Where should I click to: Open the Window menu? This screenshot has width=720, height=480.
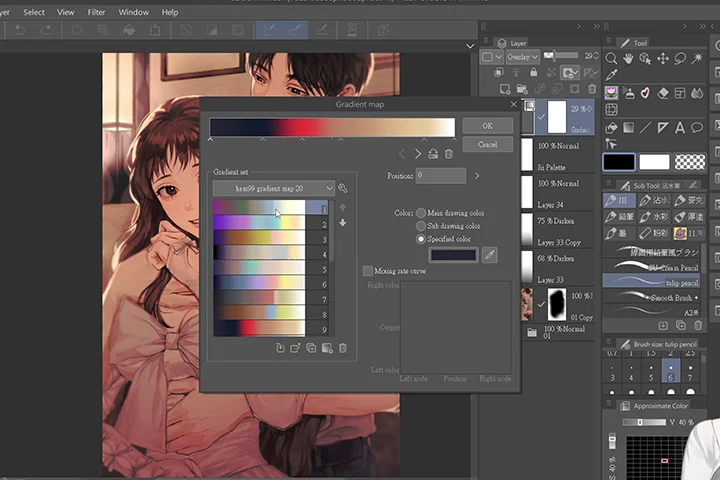[134, 12]
